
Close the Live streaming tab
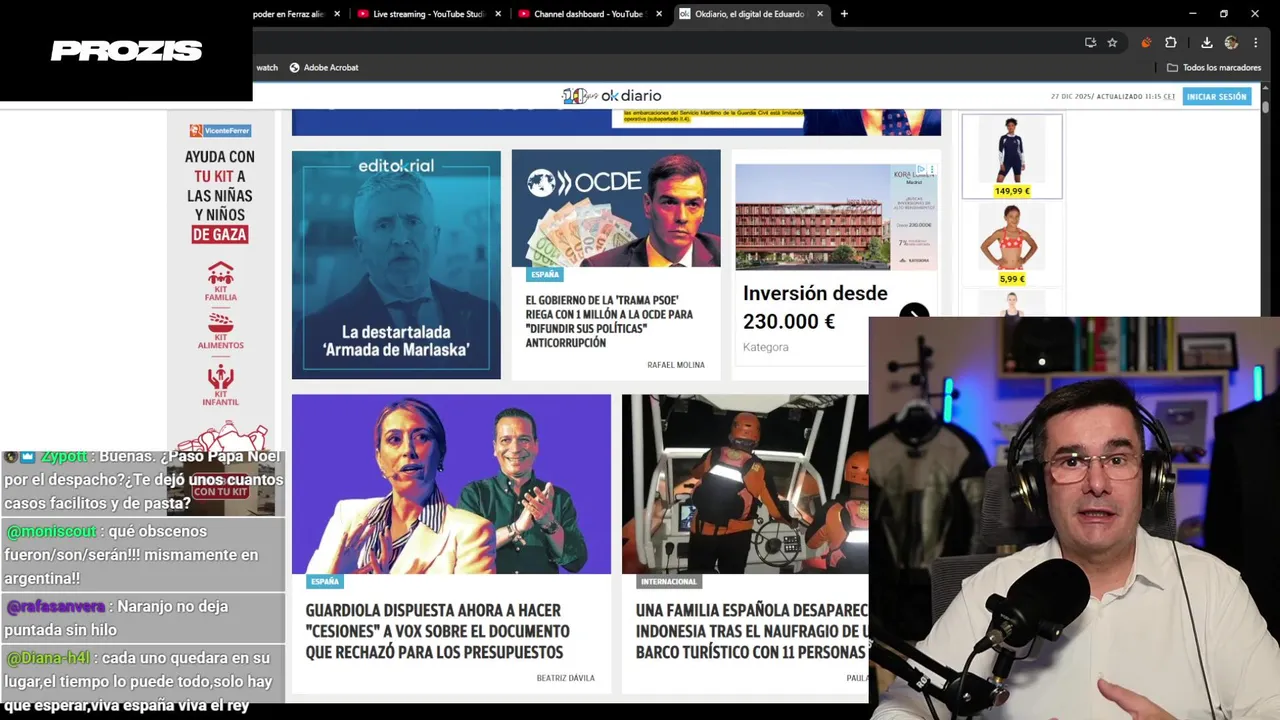click(x=498, y=14)
